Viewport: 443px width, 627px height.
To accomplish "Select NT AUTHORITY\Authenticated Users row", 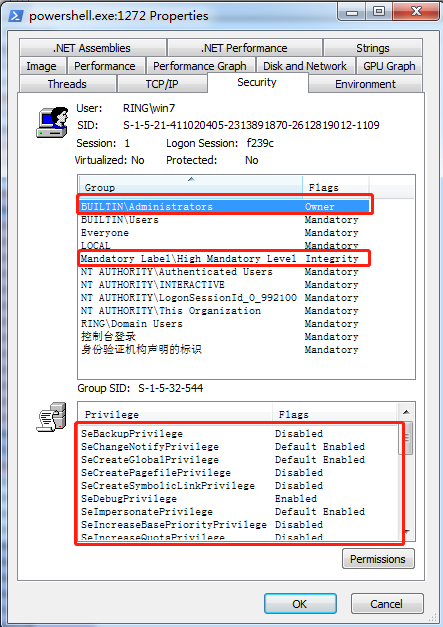I will [x=224, y=272].
